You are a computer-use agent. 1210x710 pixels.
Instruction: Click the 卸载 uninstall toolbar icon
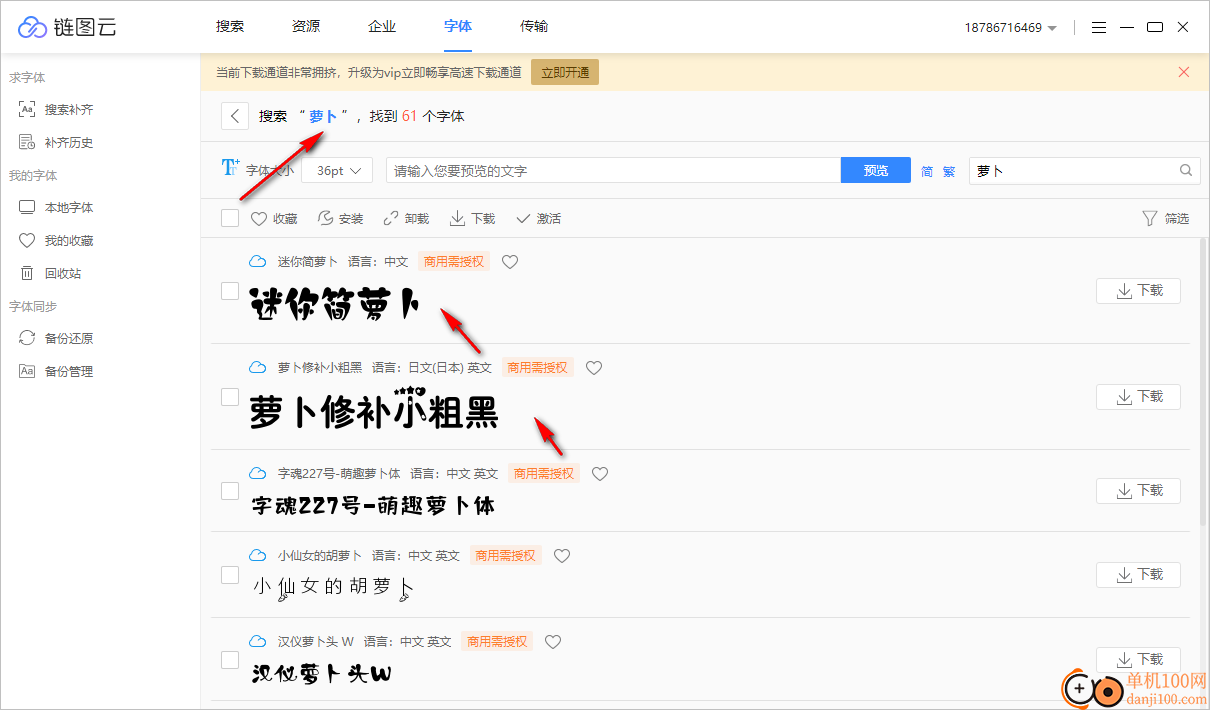click(405, 217)
